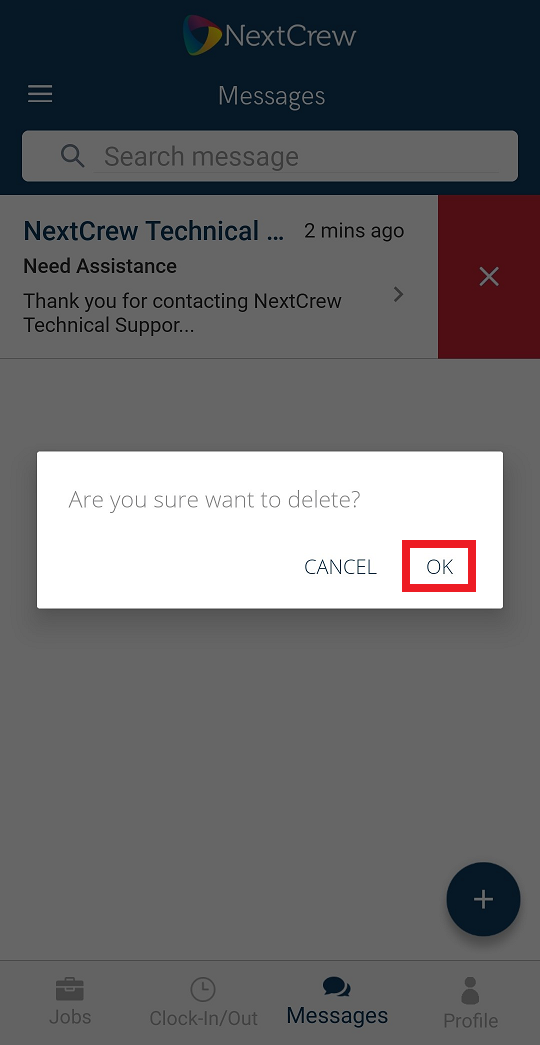Switch to the Jobs tab label
540x1045 pixels.
[70, 1017]
